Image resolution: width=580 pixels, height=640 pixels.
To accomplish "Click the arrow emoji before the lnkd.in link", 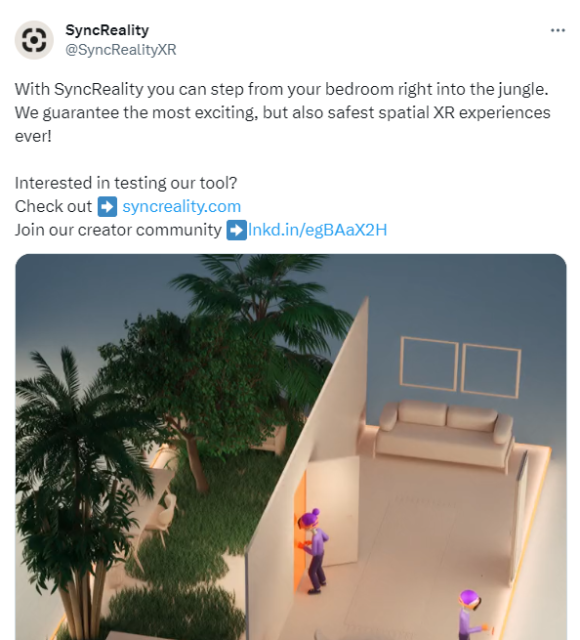I will 237,230.
